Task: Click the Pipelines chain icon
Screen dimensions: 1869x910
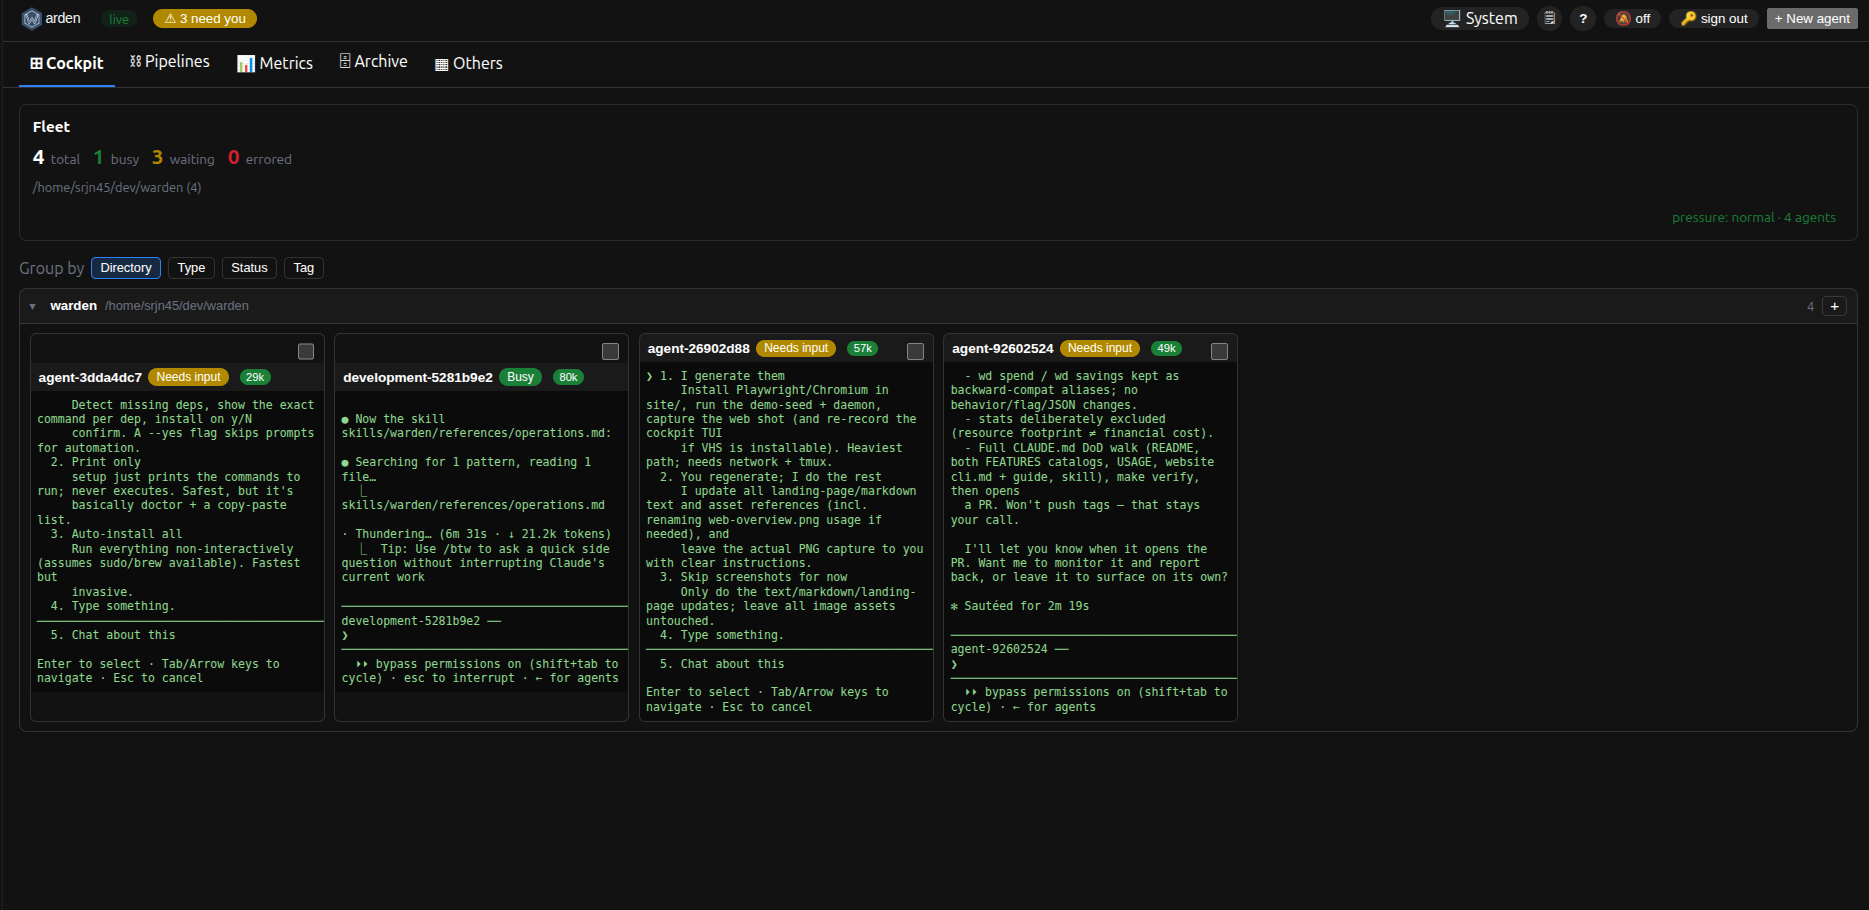Action: [135, 62]
